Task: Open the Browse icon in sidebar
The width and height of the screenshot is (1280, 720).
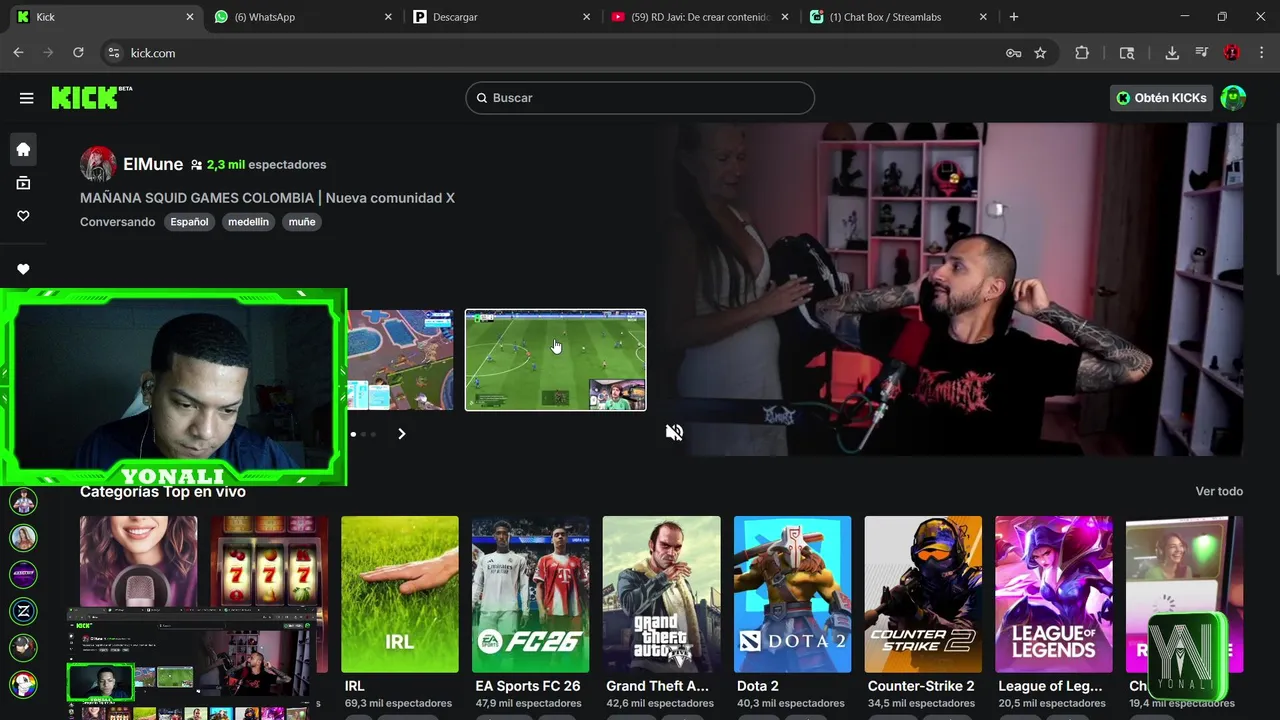Action: click(23, 183)
